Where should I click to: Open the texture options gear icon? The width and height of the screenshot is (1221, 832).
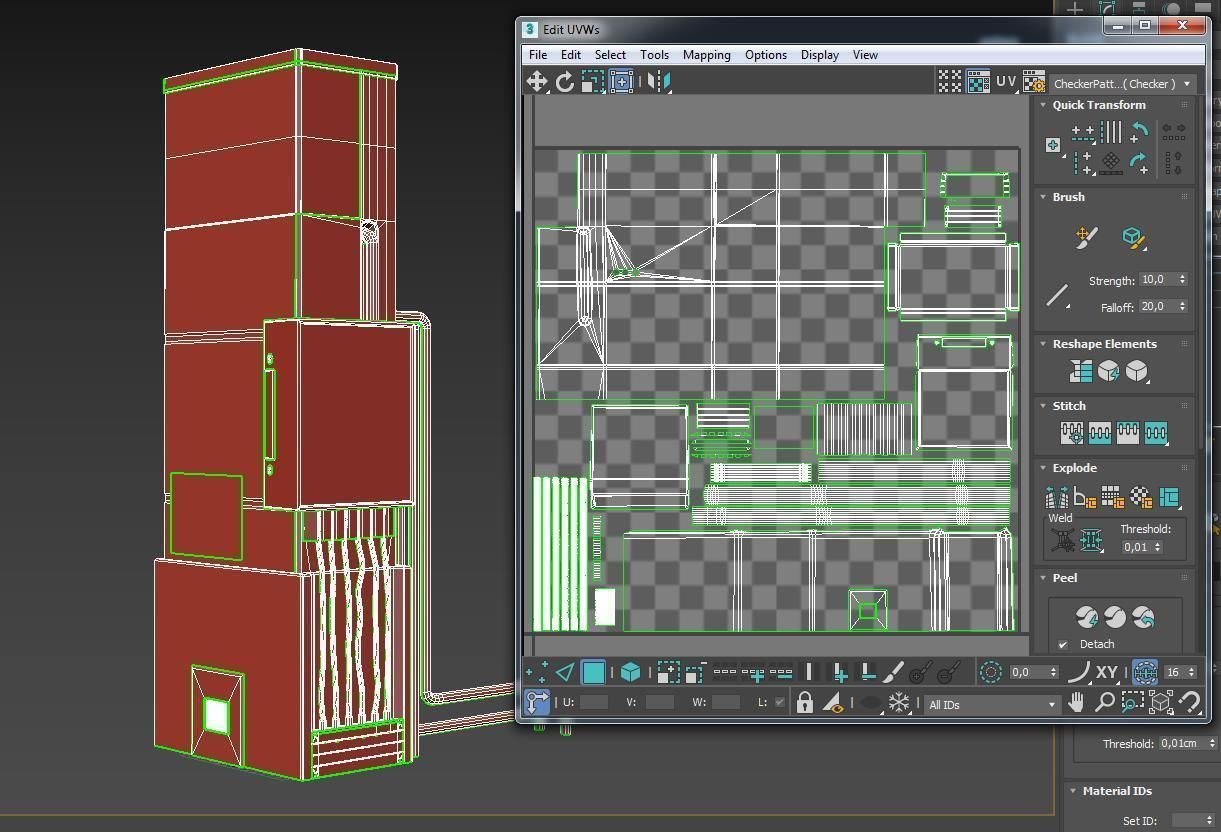point(1034,84)
